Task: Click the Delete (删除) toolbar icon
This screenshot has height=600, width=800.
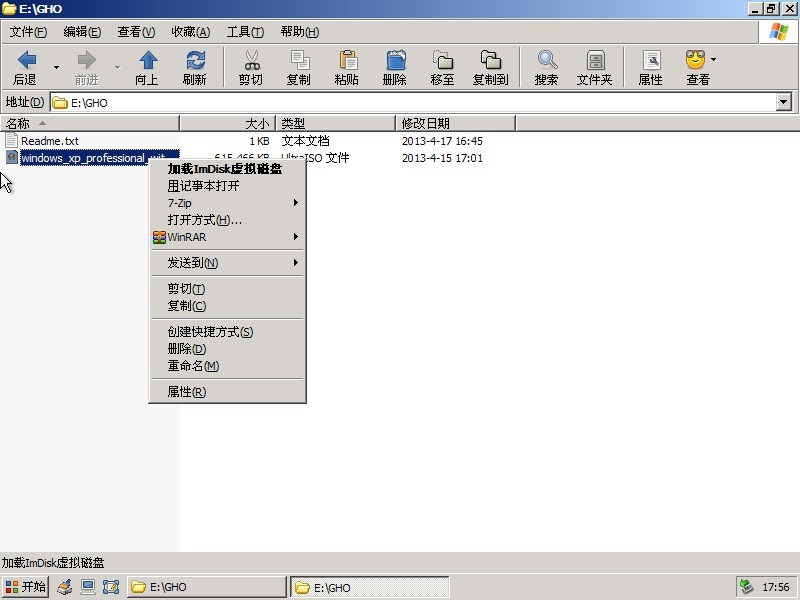Action: pos(395,60)
